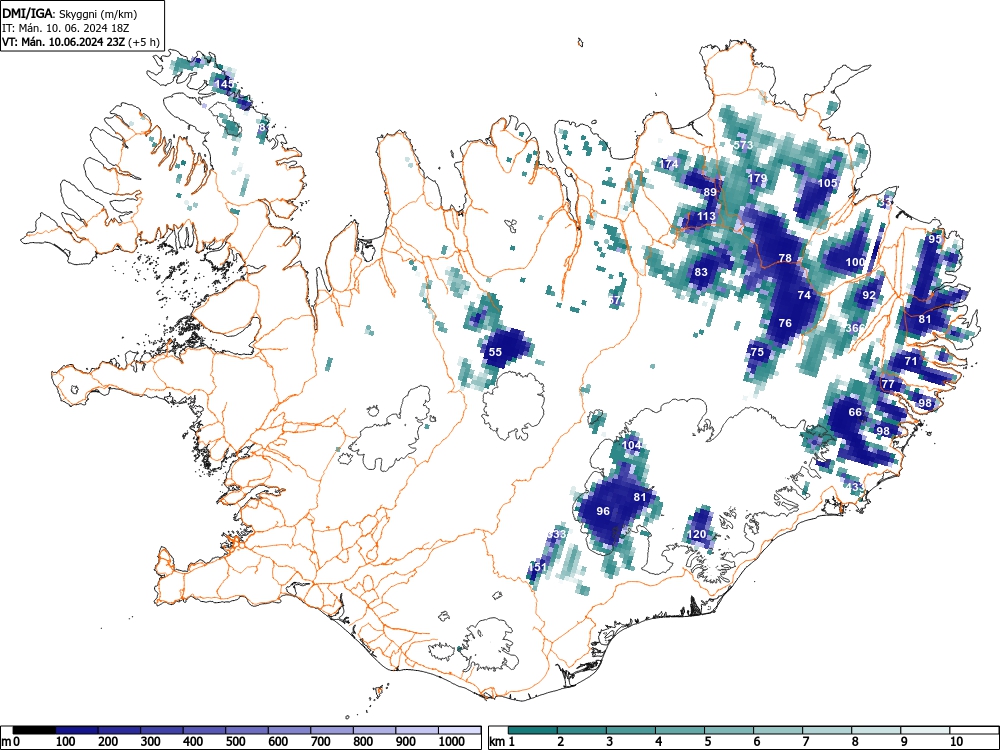The width and height of the screenshot is (1000, 750).
Task: Click the teal 4–5 km legend swatch
Action: (x=680, y=730)
